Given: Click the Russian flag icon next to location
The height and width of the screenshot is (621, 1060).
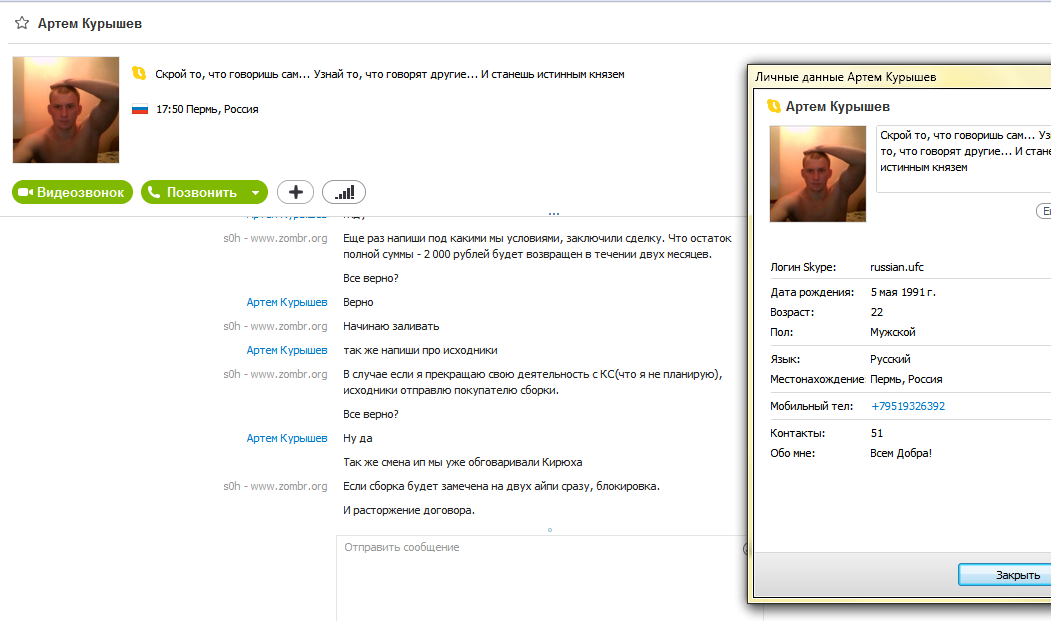Looking at the screenshot, I should [140, 109].
